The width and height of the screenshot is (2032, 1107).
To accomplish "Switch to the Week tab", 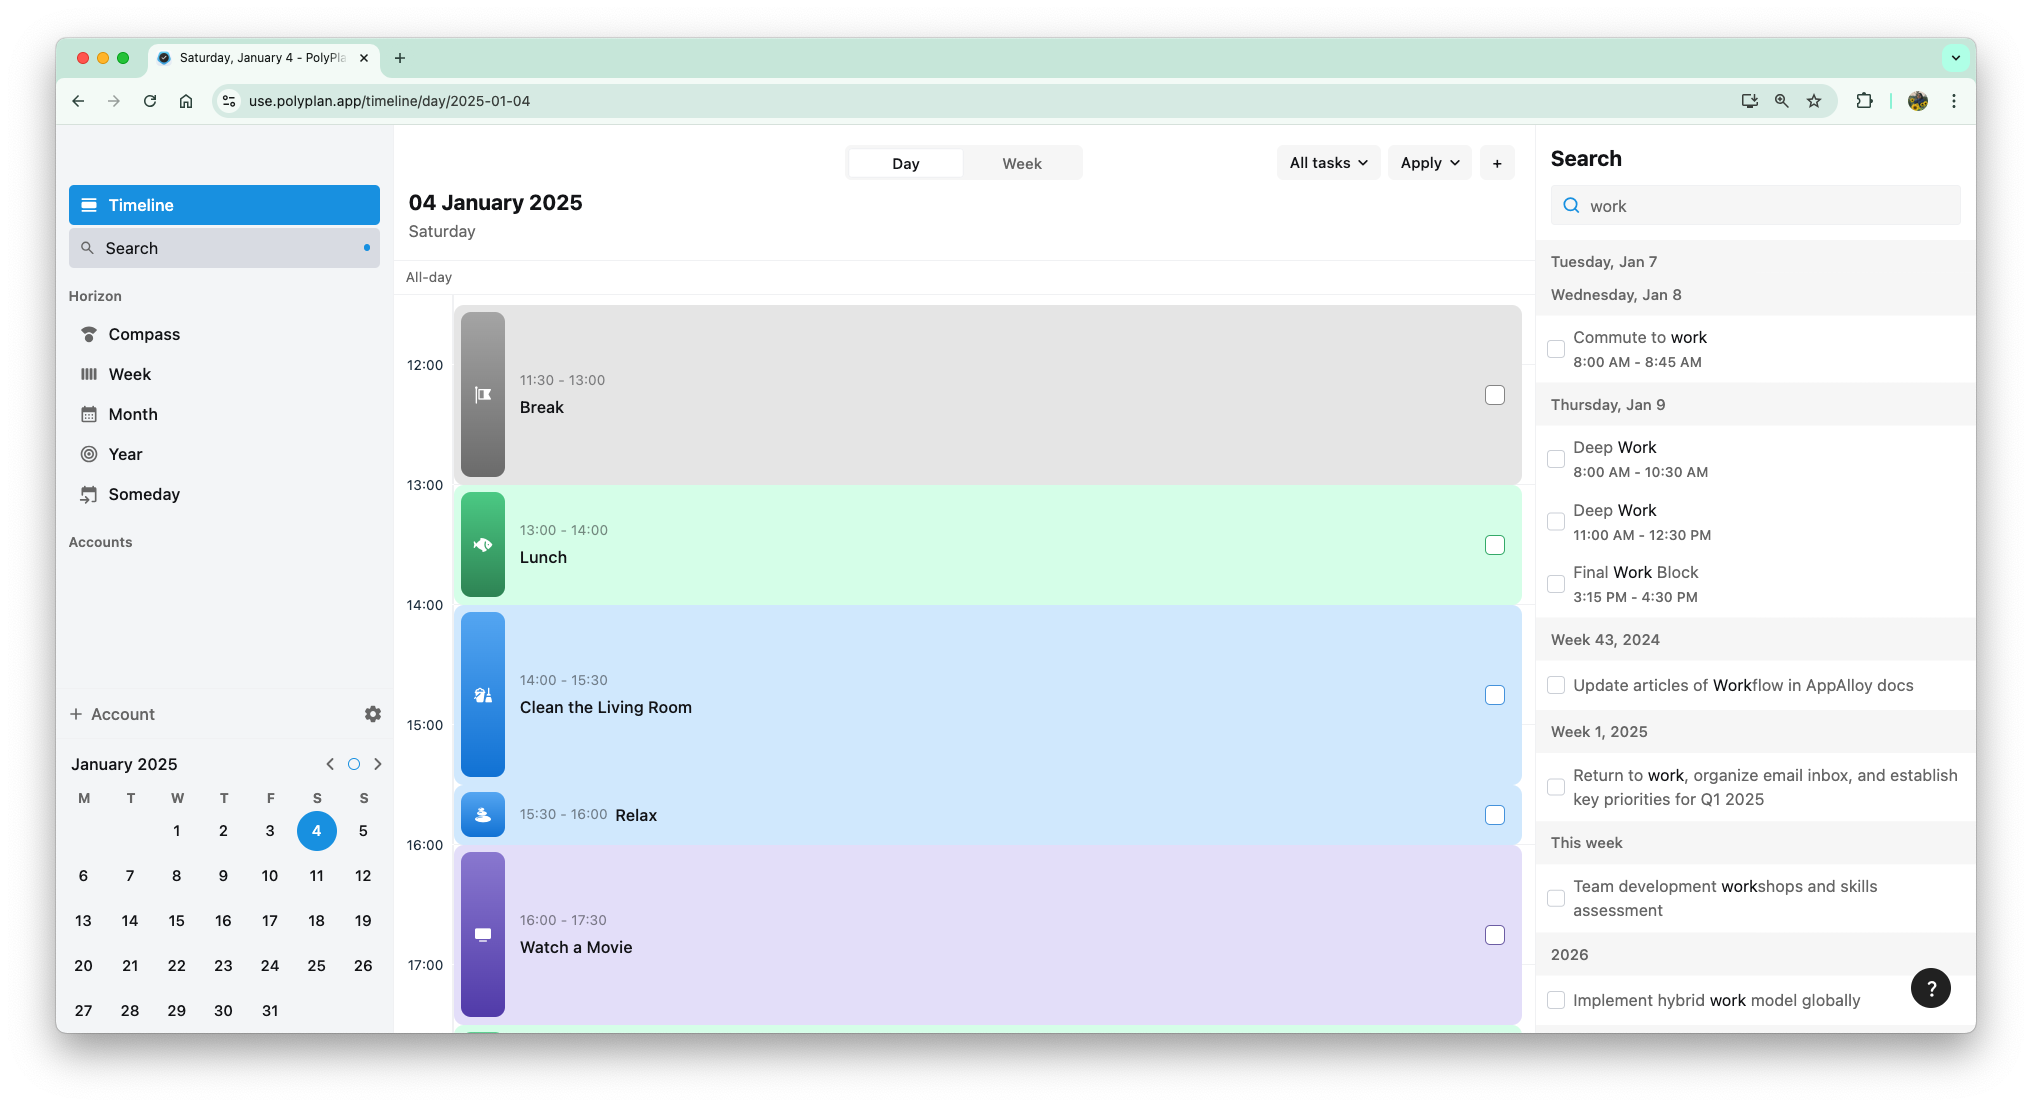I will pos(1021,163).
